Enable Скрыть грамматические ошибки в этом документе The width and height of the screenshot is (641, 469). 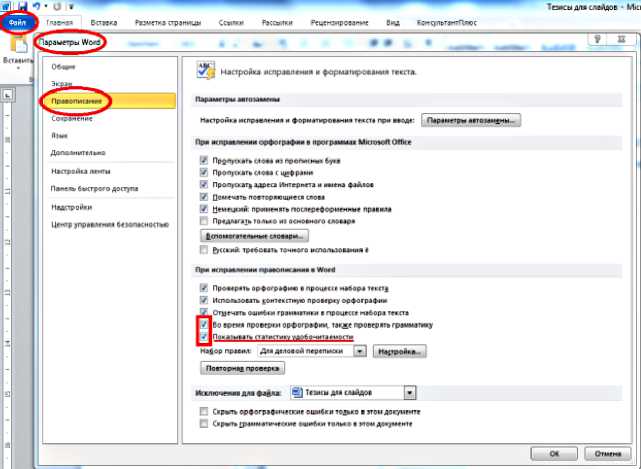pyautogui.click(x=204, y=424)
